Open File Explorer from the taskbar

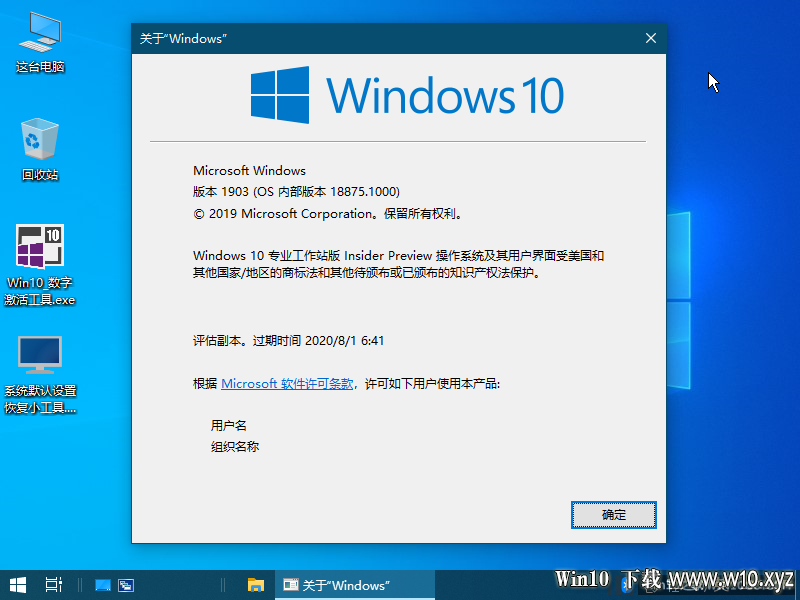pos(256,585)
